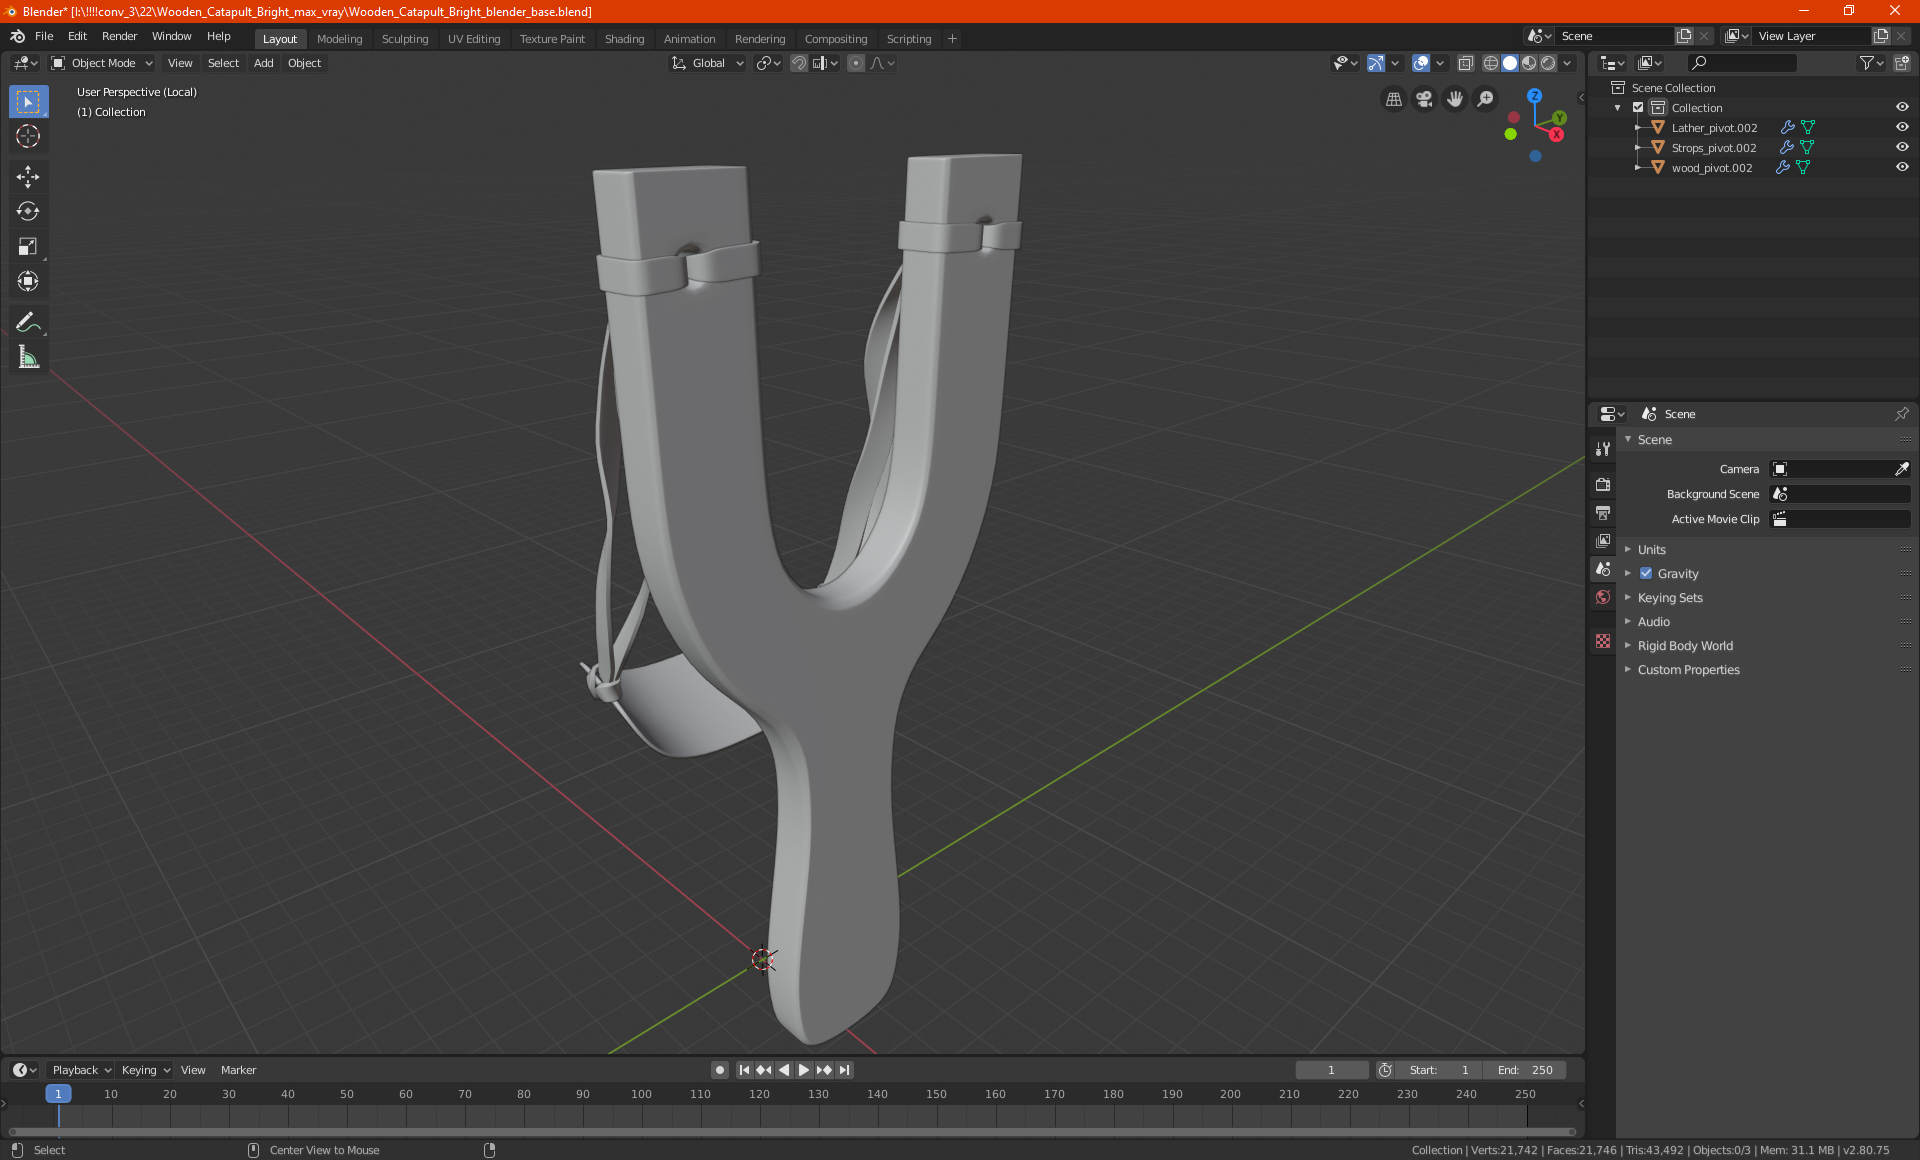Open the Render menu
This screenshot has width=1920, height=1160.
pos(119,36)
